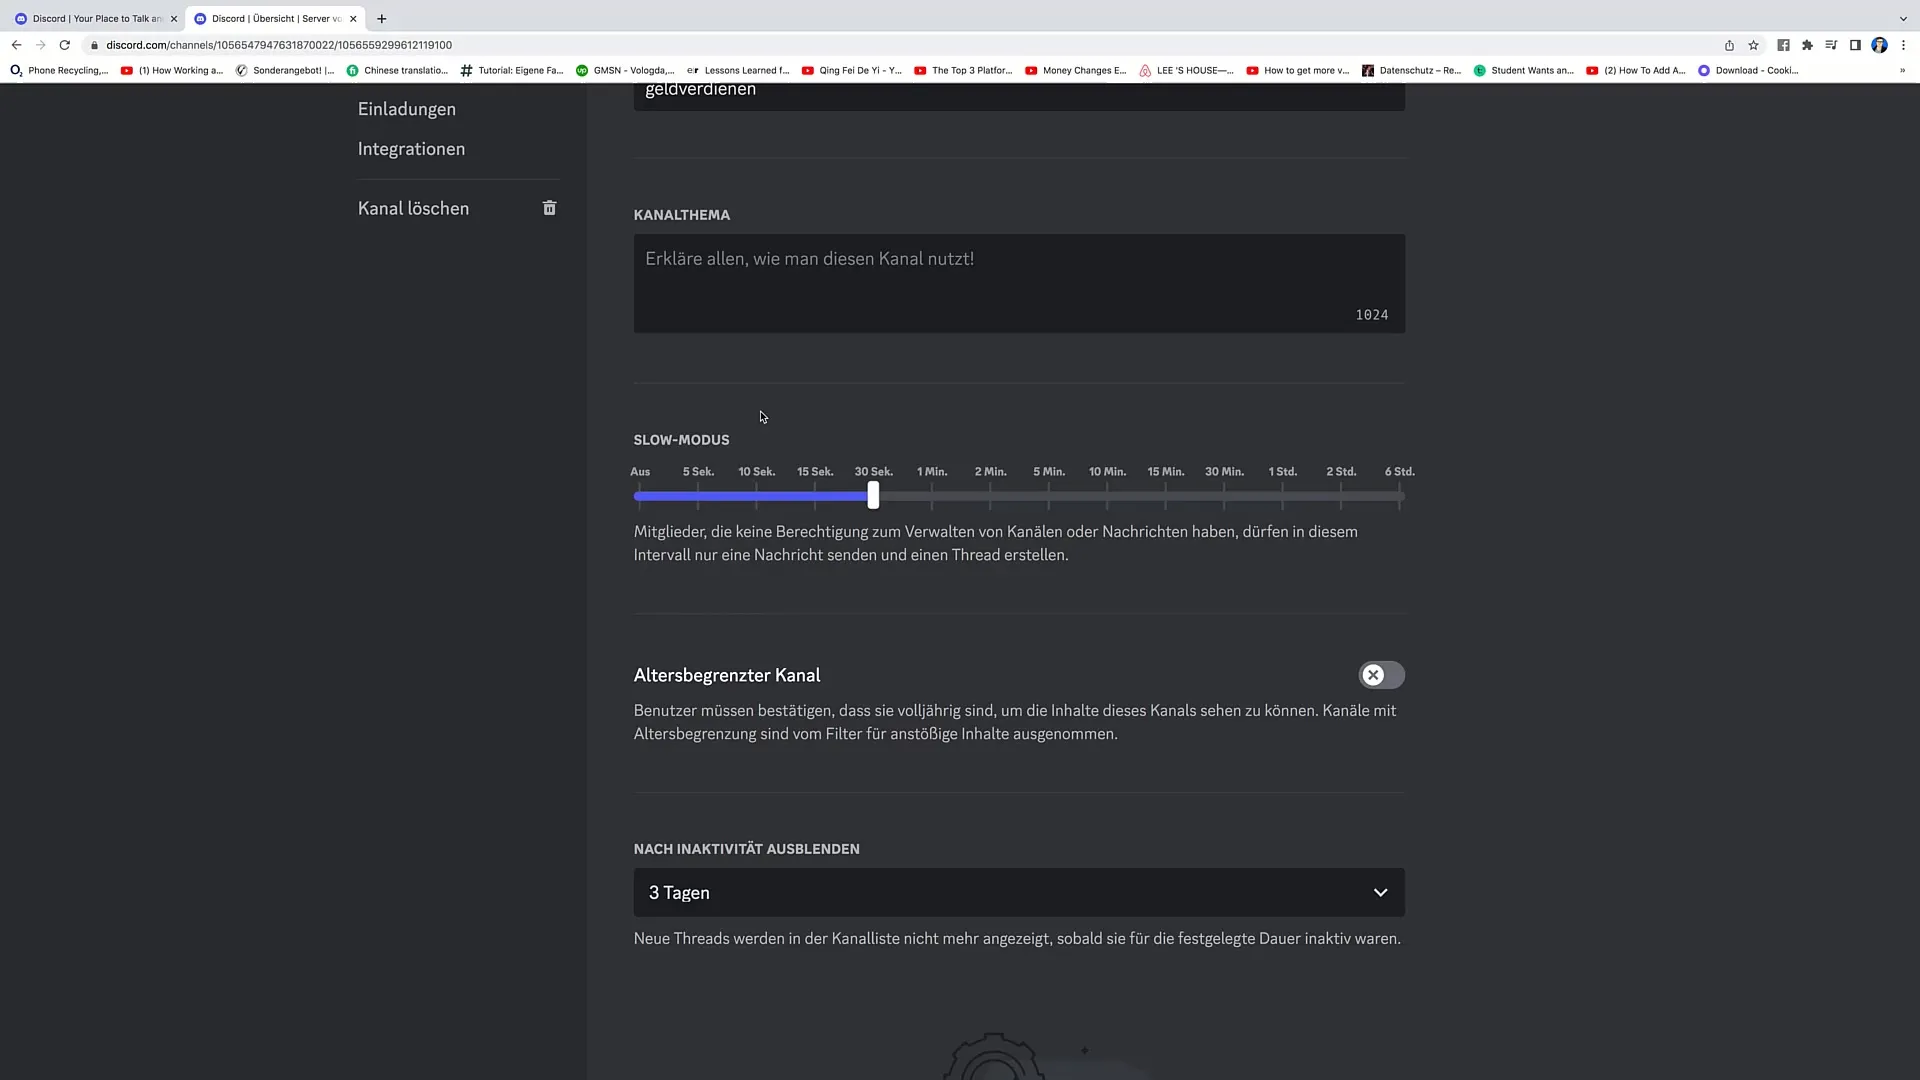Disable the Altersbegrenzter Kanal toggle
1920x1080 pixels.
(1382, 675)
